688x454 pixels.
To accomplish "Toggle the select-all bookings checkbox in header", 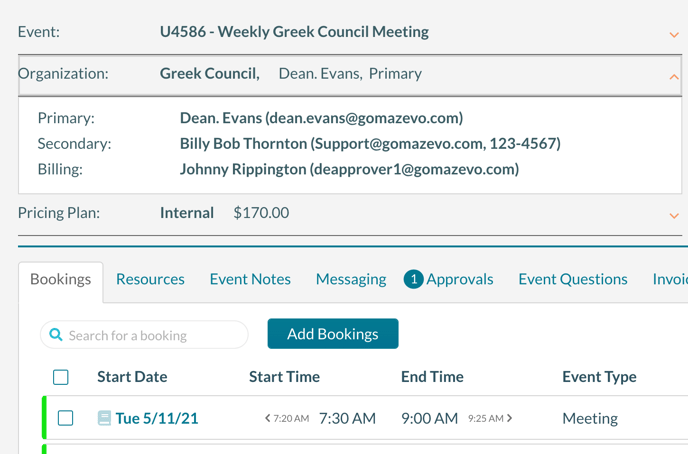I will click(61, 377).
